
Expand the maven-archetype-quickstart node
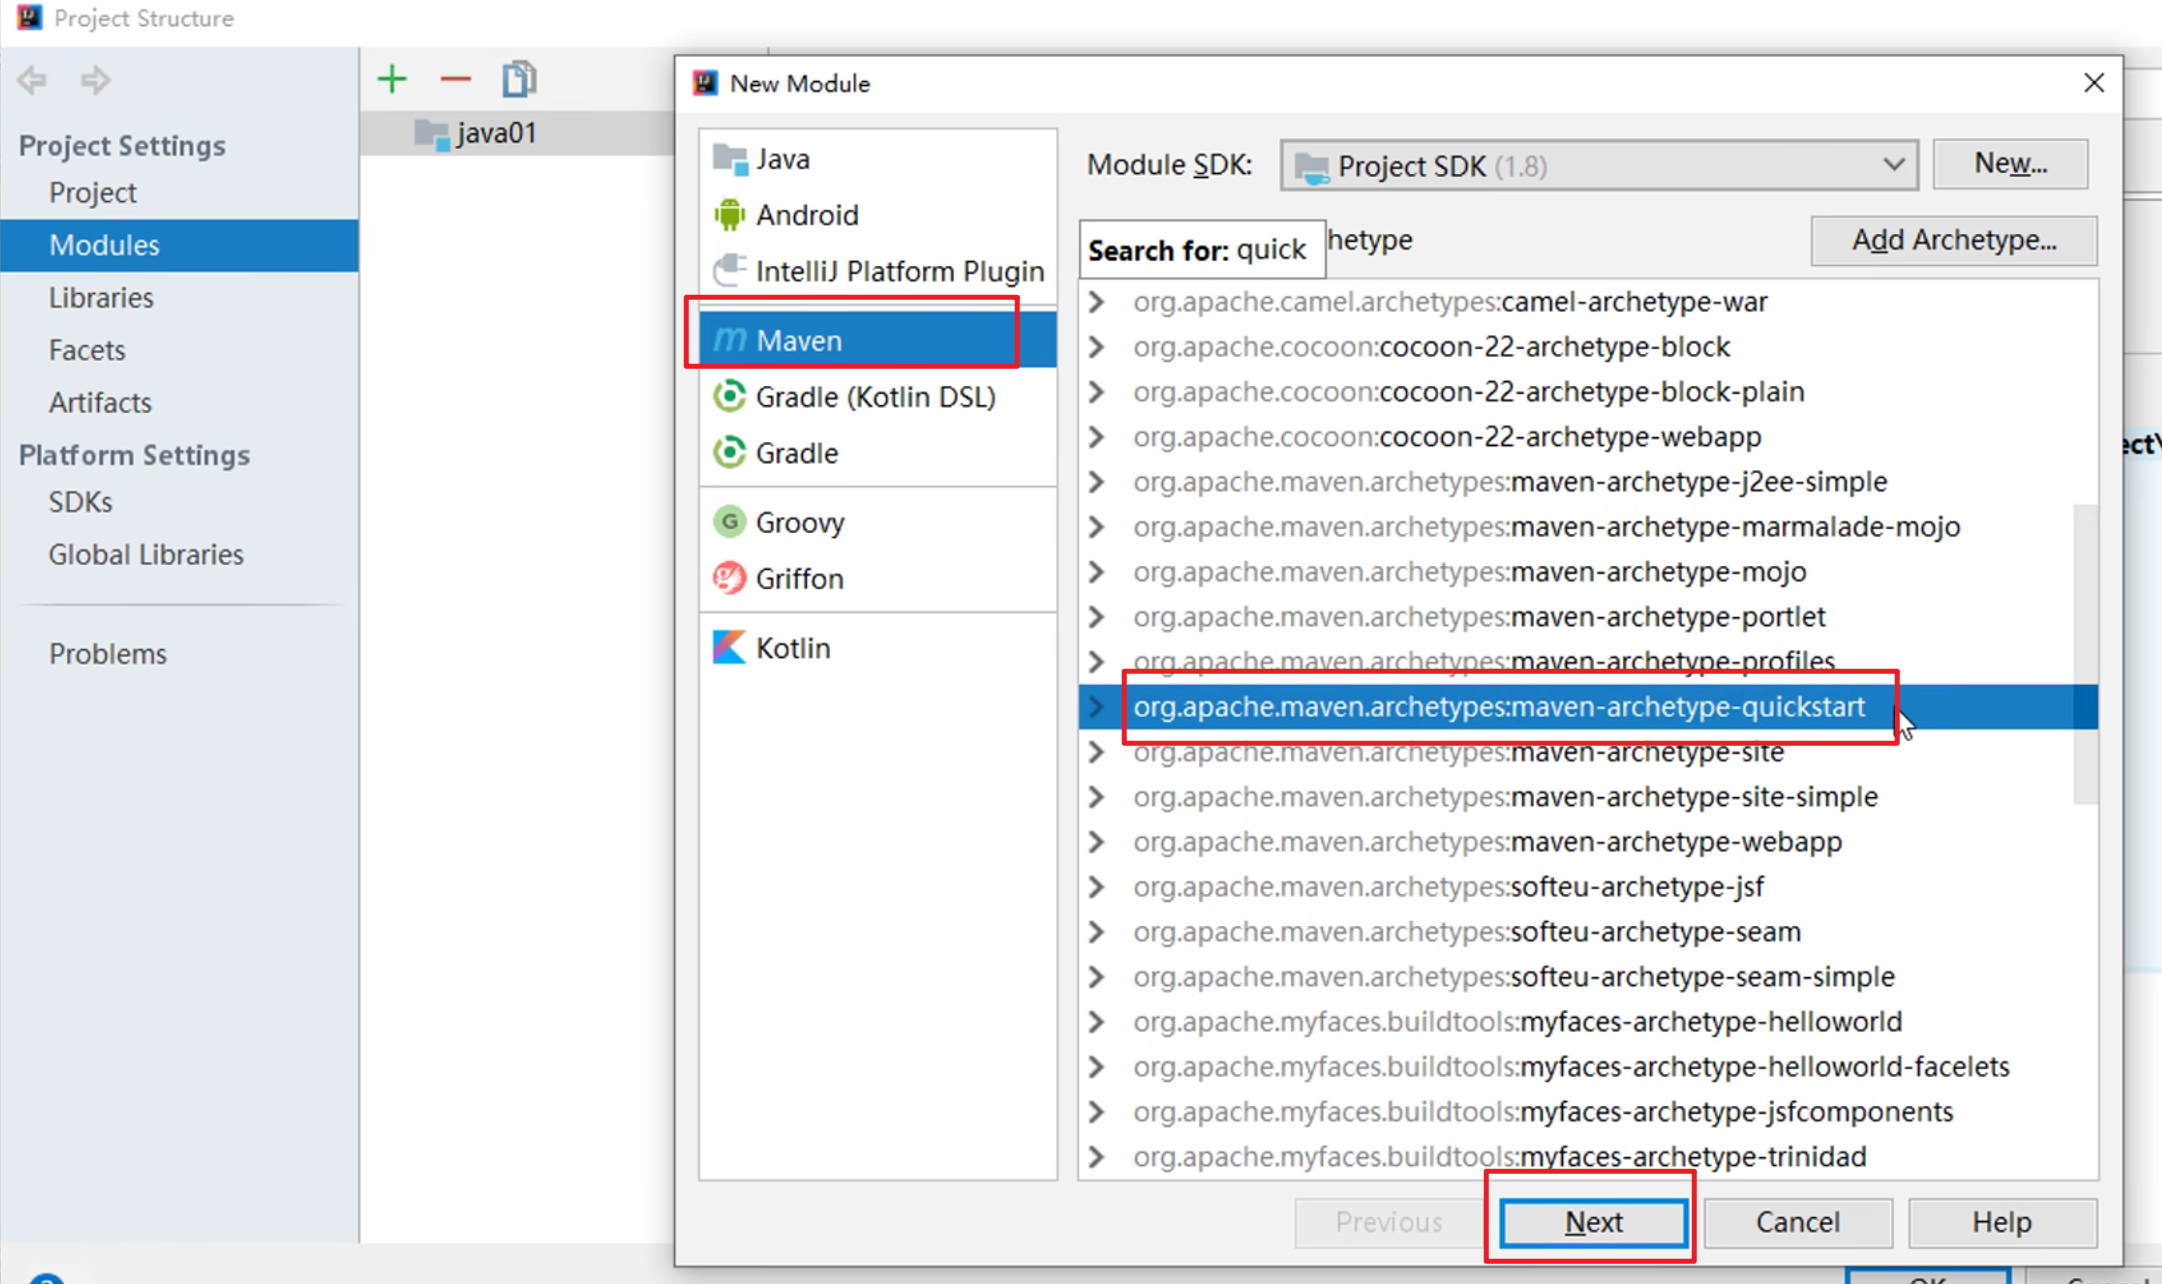click(1097, 707)
